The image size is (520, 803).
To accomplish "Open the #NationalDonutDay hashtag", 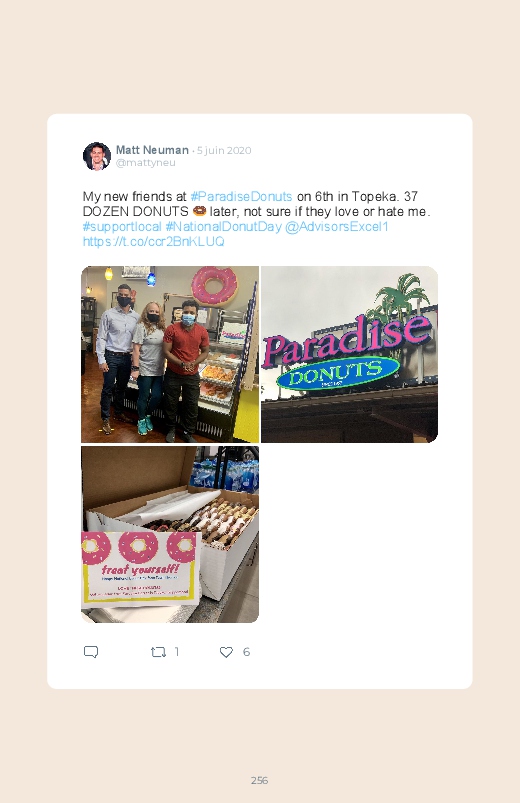I will [223, 226].
